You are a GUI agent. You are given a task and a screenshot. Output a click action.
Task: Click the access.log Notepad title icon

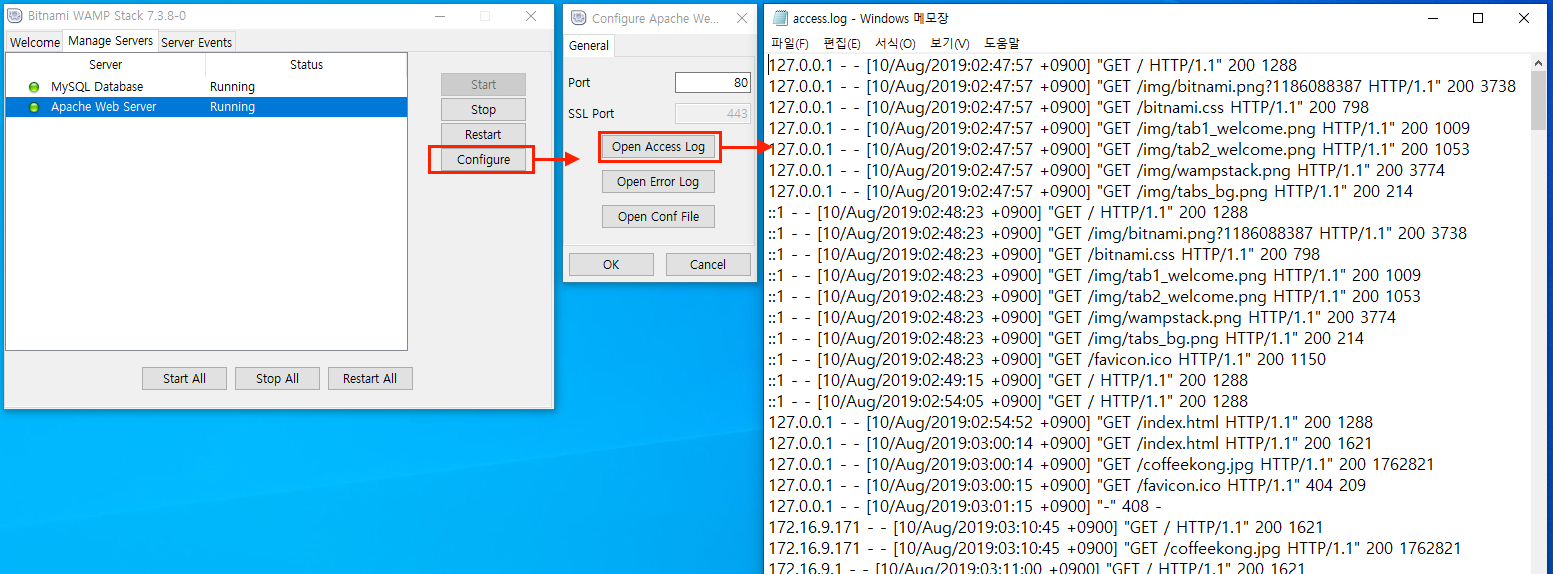pos(779,18)
